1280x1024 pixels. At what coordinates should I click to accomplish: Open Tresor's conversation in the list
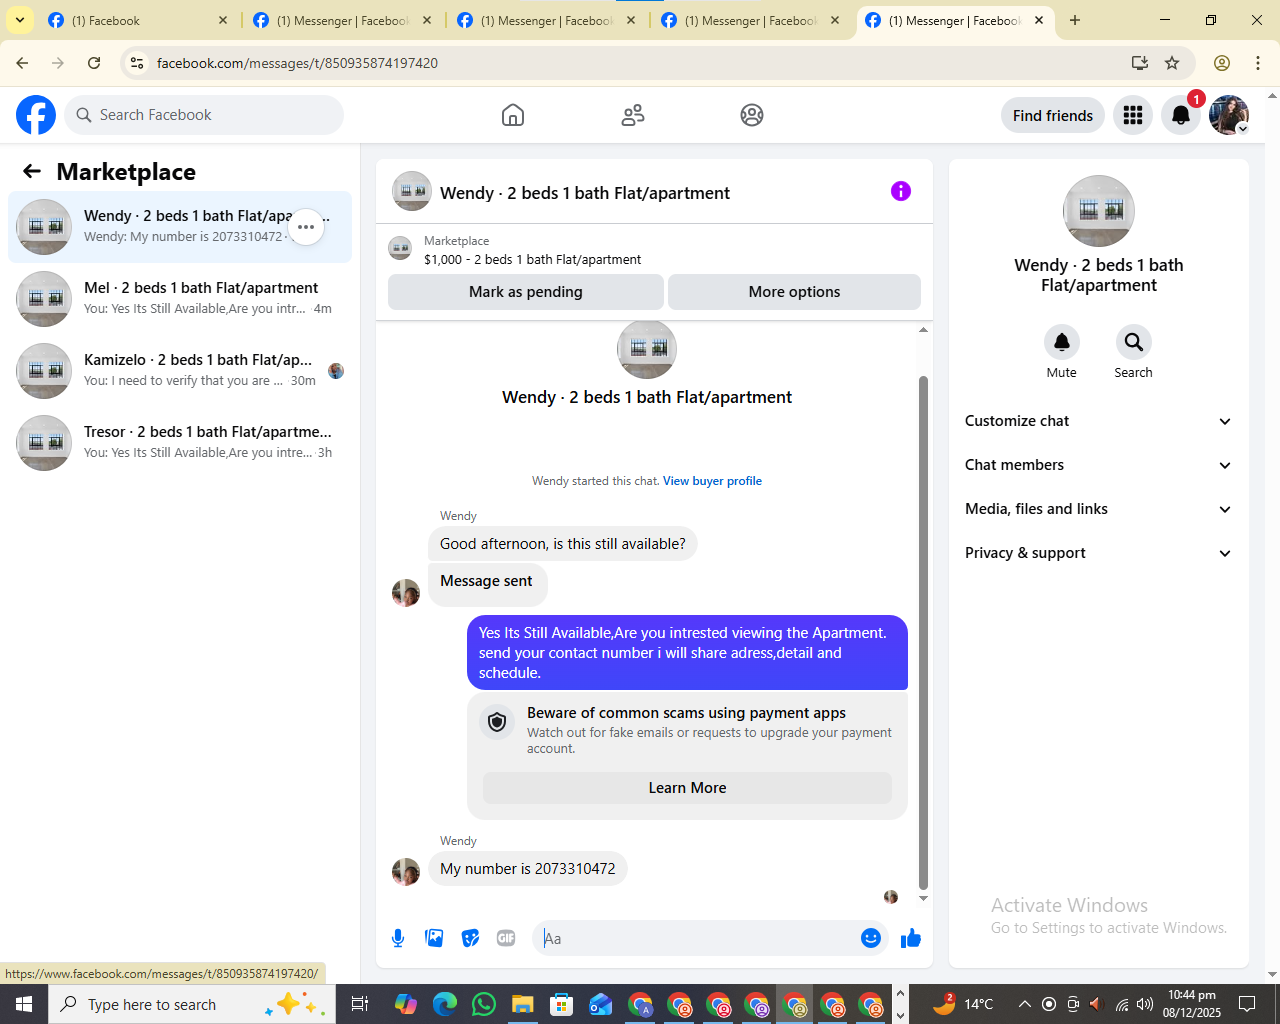pyautogui.click(x=180, y=443)
